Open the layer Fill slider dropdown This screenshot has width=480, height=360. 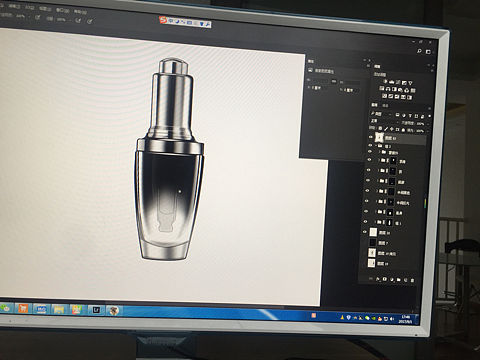(x=428, y=131)
